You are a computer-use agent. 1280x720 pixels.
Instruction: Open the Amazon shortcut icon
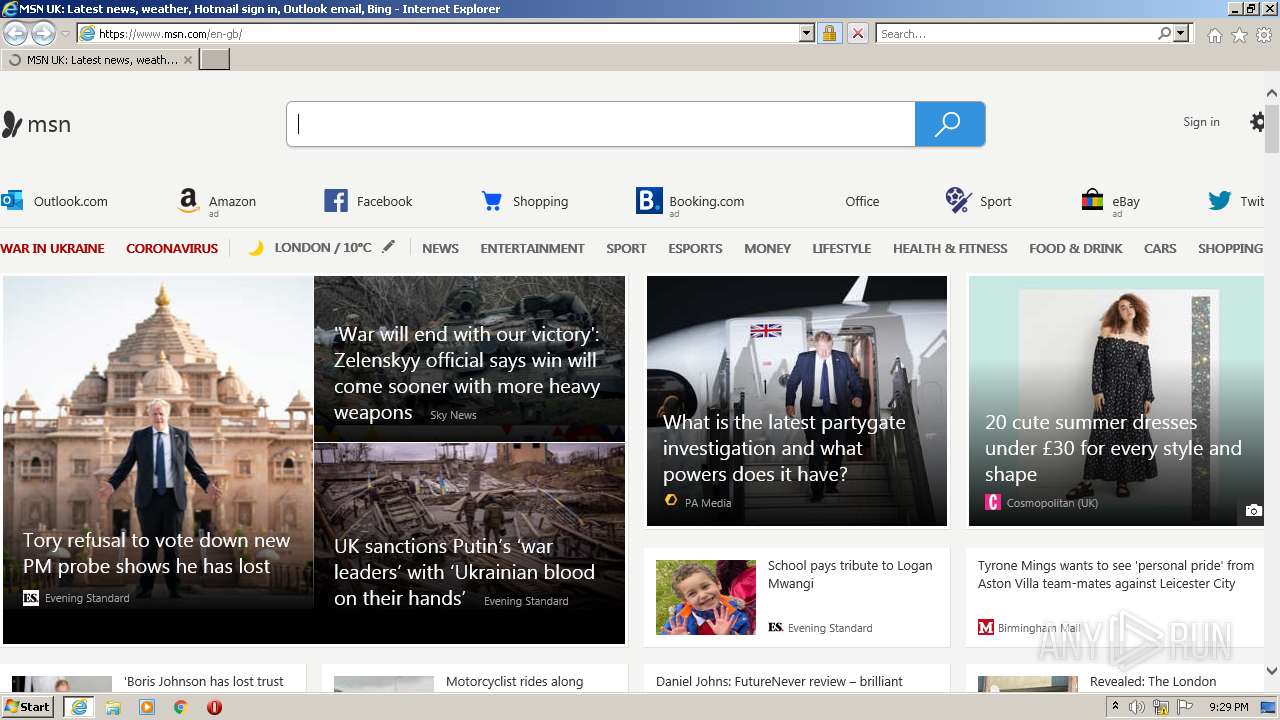(188, 201)
